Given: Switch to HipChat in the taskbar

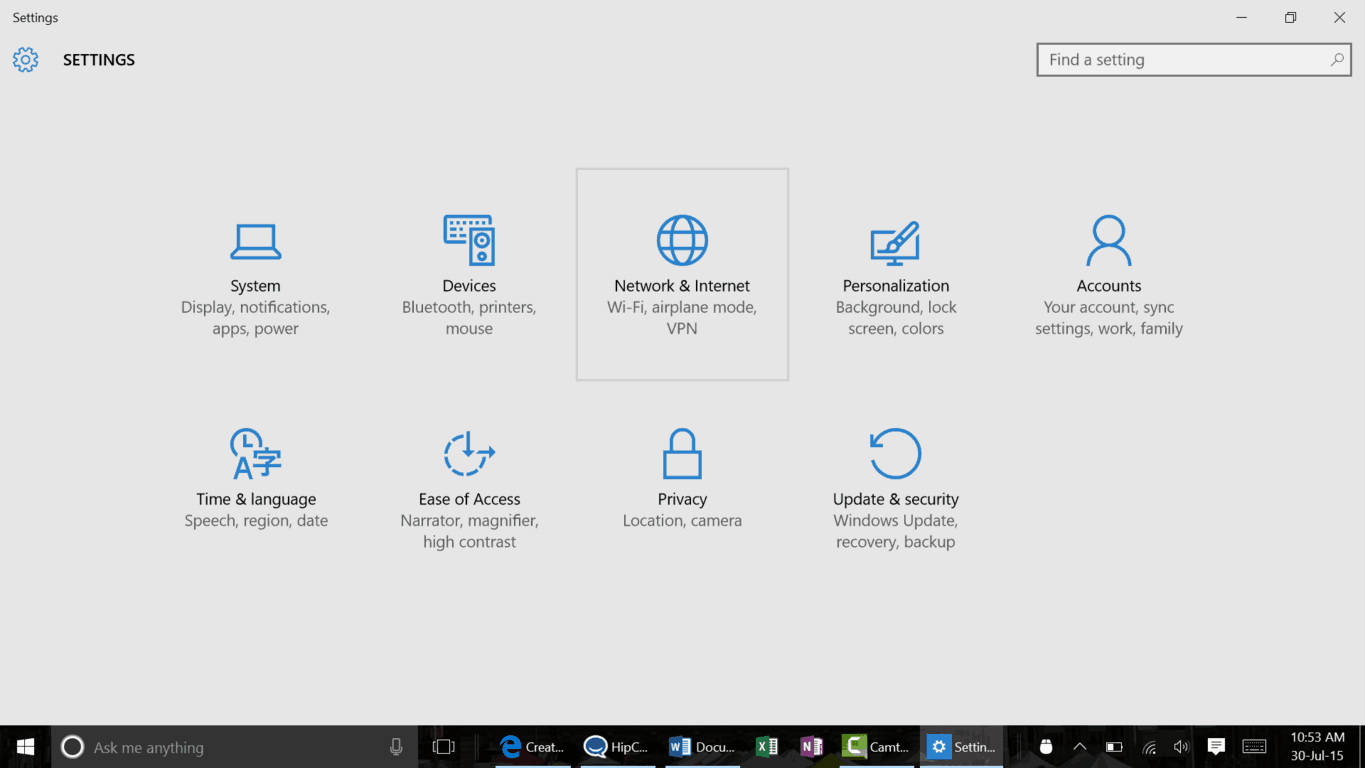Looking at the screenshot, I should 616,747.
